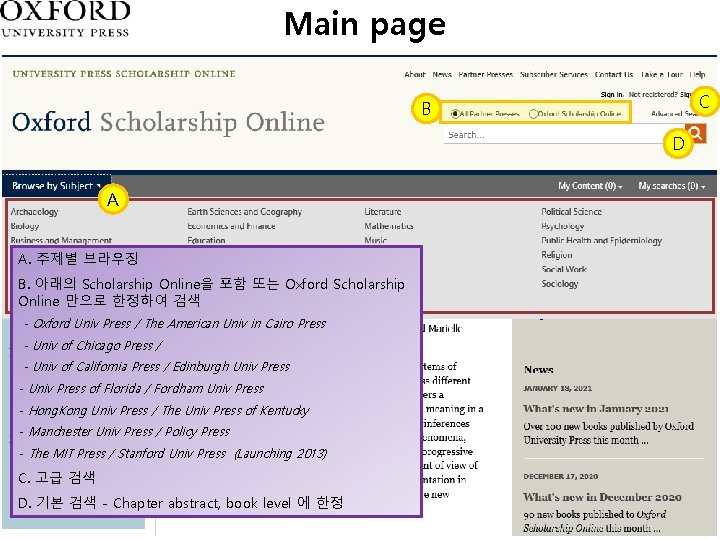This screenshot has width=720, height=540.
Task: Click the '90 new books published' news text
Action: pyautogui.click(x=595, y=521)
